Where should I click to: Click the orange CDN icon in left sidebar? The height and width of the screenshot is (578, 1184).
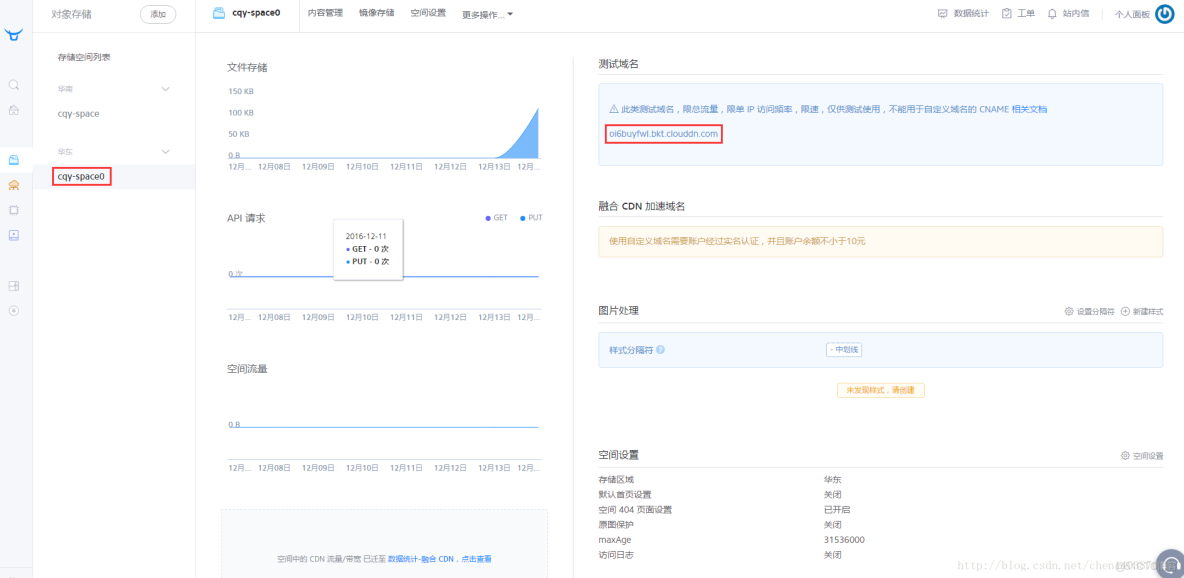[14, 185]
